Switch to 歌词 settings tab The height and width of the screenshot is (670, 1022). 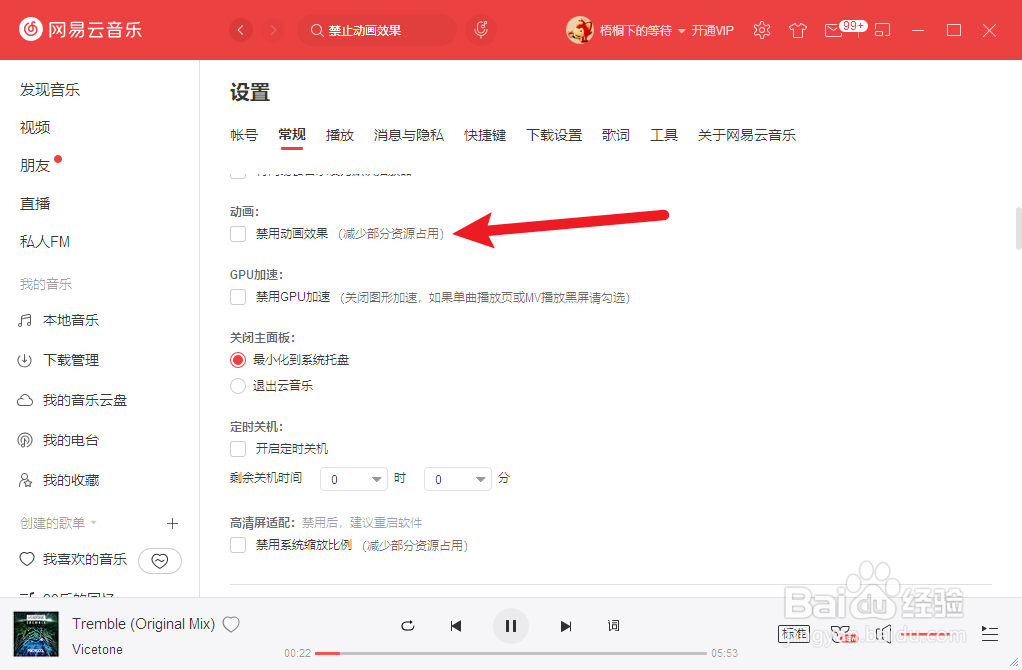point(616,135)
